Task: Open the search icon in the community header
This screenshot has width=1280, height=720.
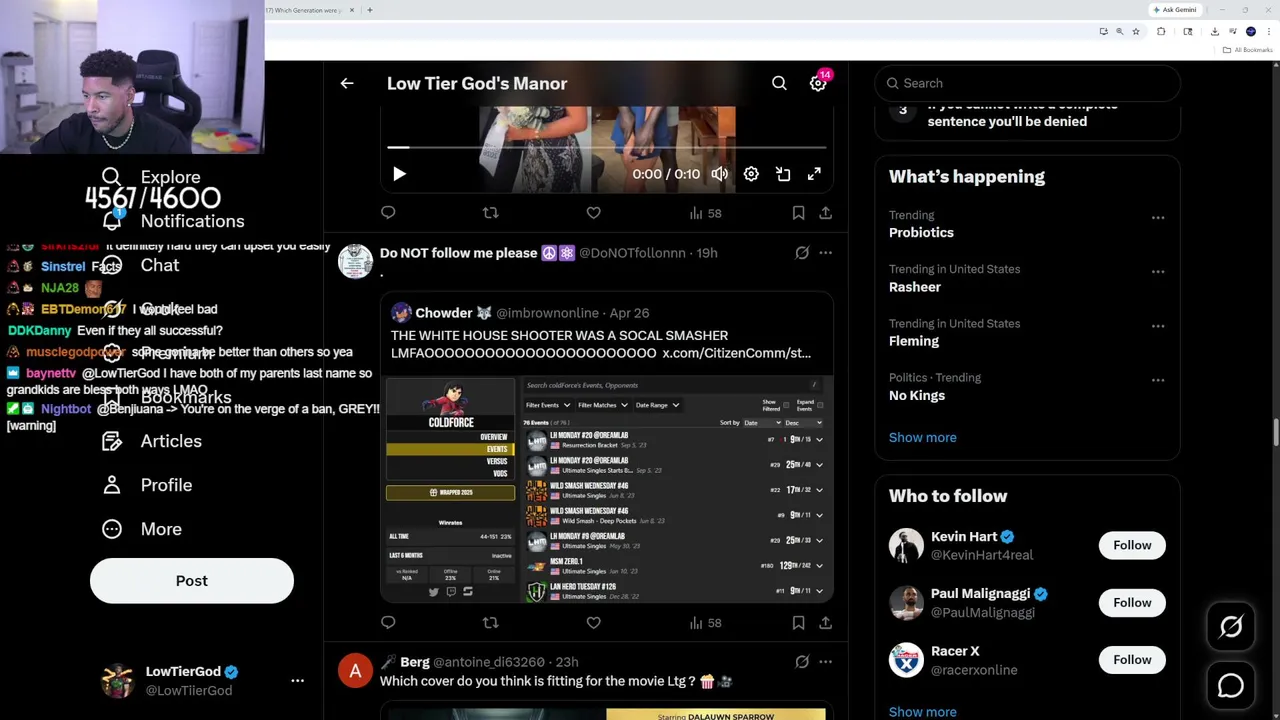Action: click(779, 83)
